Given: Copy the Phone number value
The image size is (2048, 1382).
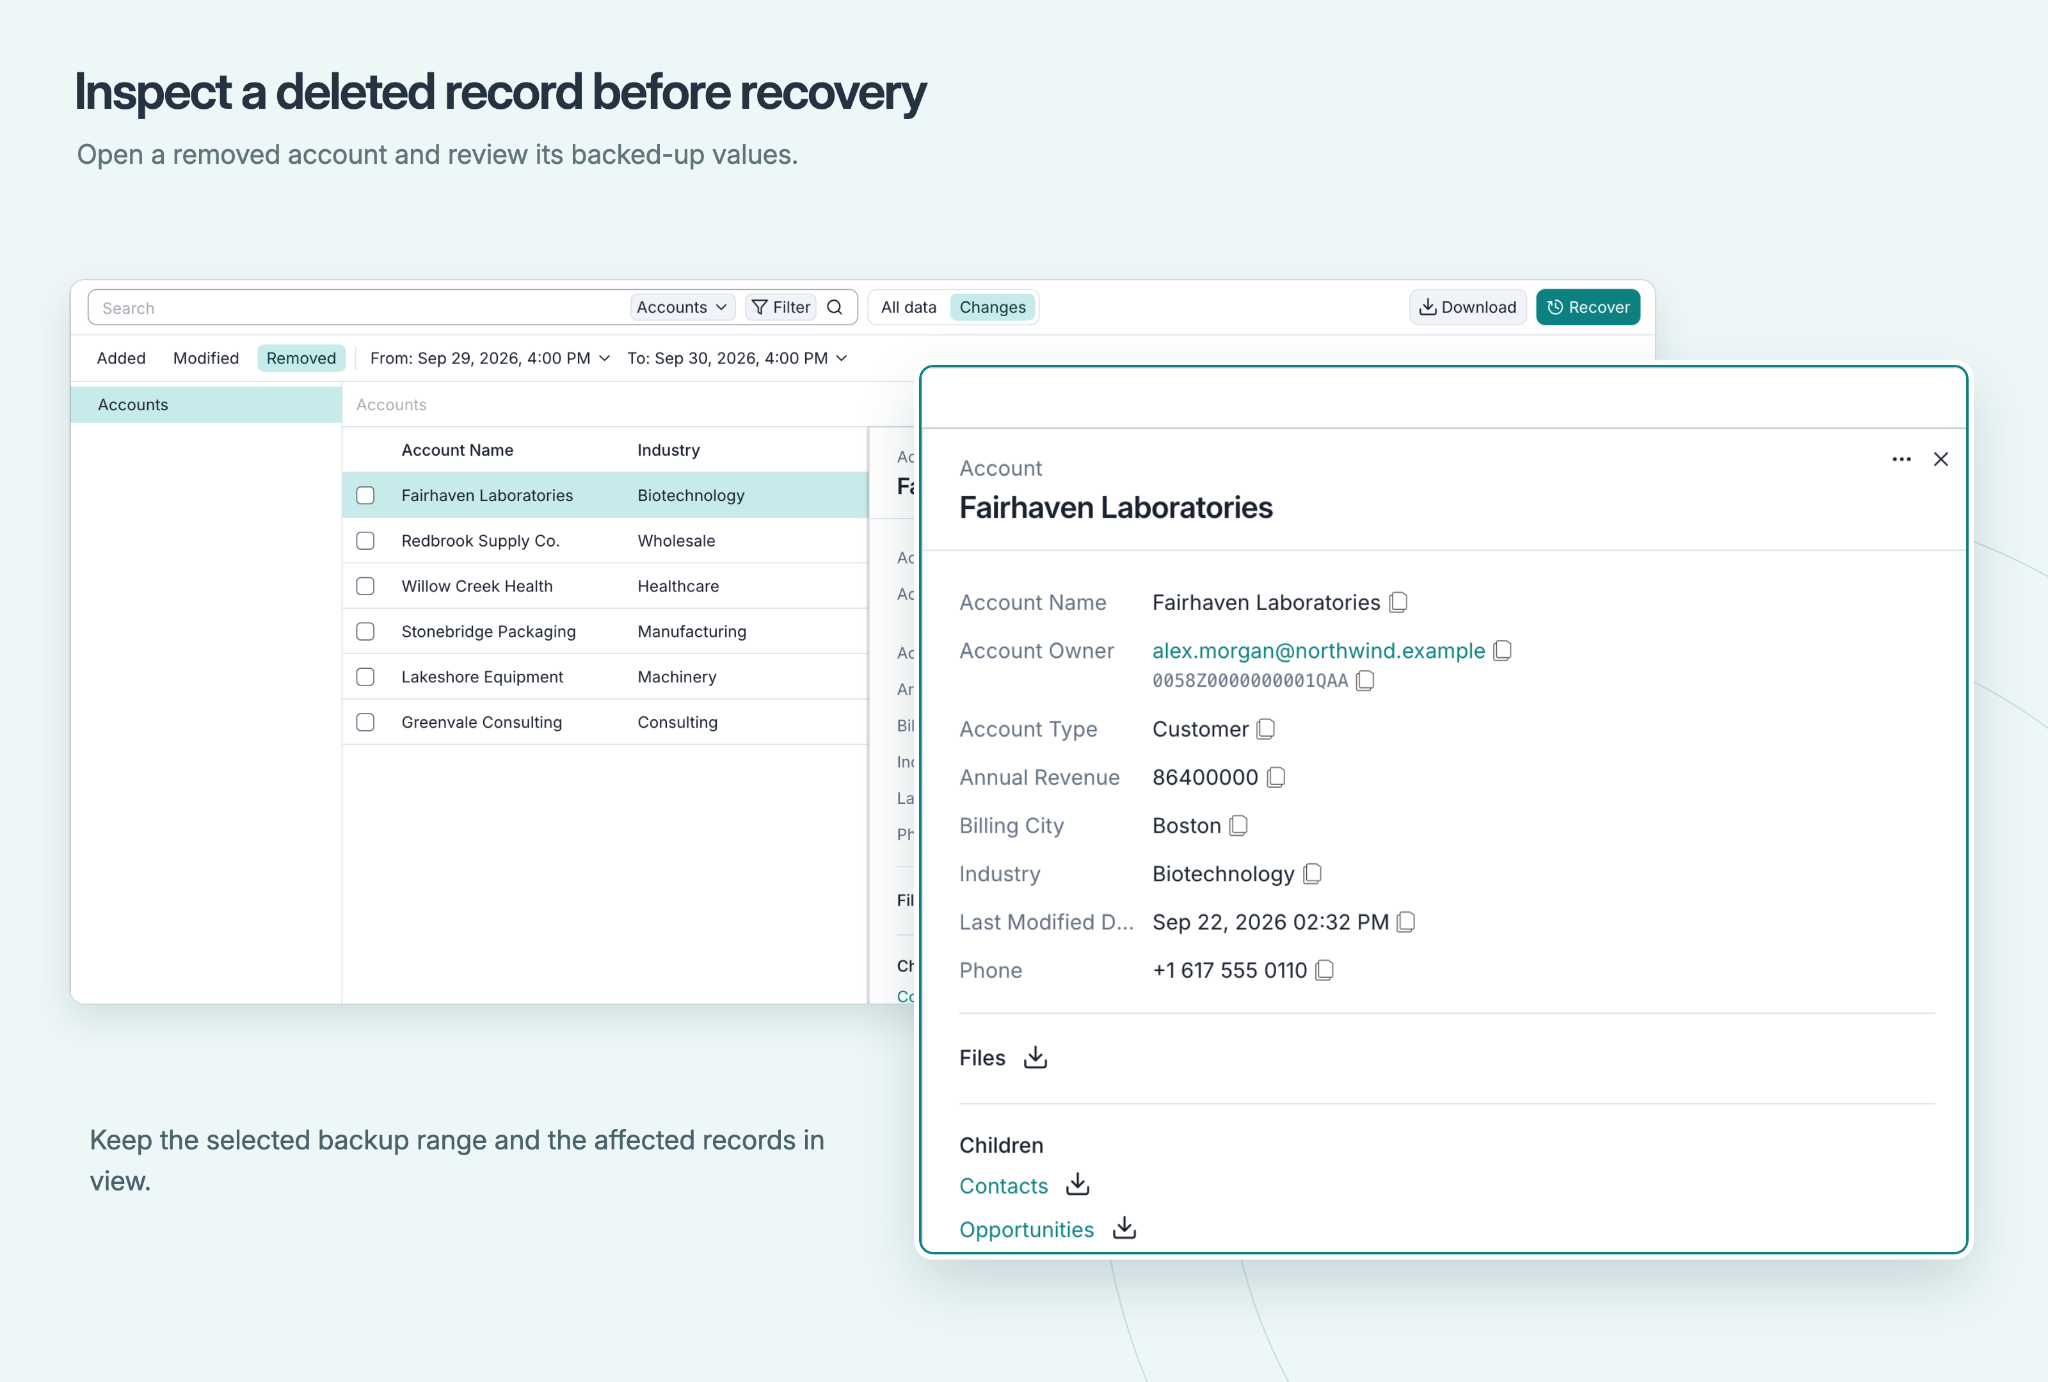Looking at the screenshot, I should click(1325, 970).
